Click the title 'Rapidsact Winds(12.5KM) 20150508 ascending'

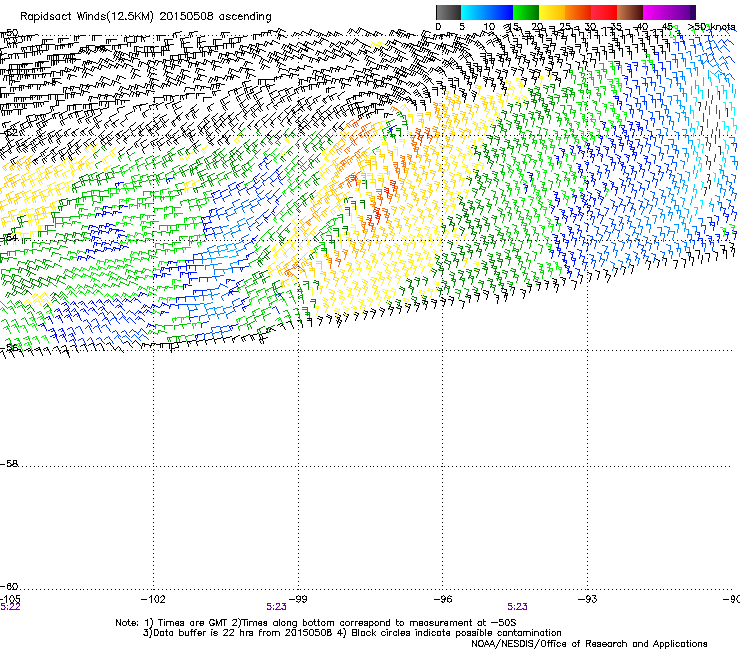click(146, 17)
